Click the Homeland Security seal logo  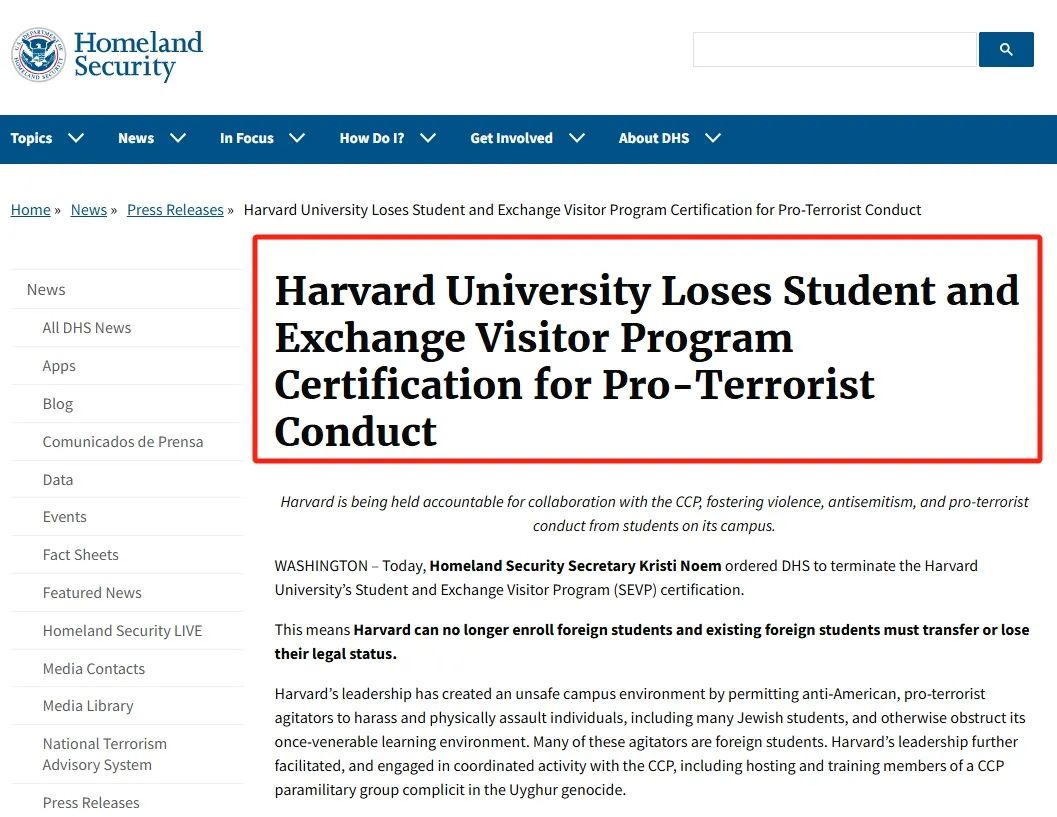point(38,55)
